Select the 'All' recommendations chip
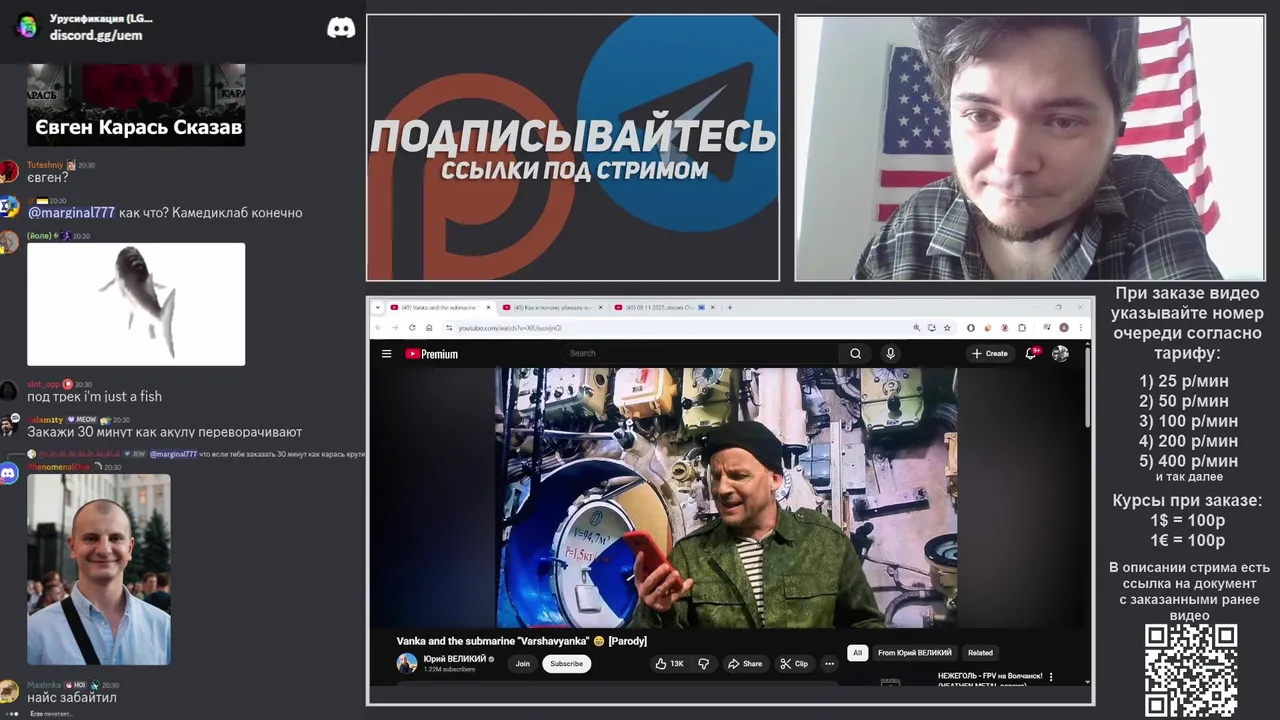1280x720 pixels. pyautogui.click(x=857, y=653)
